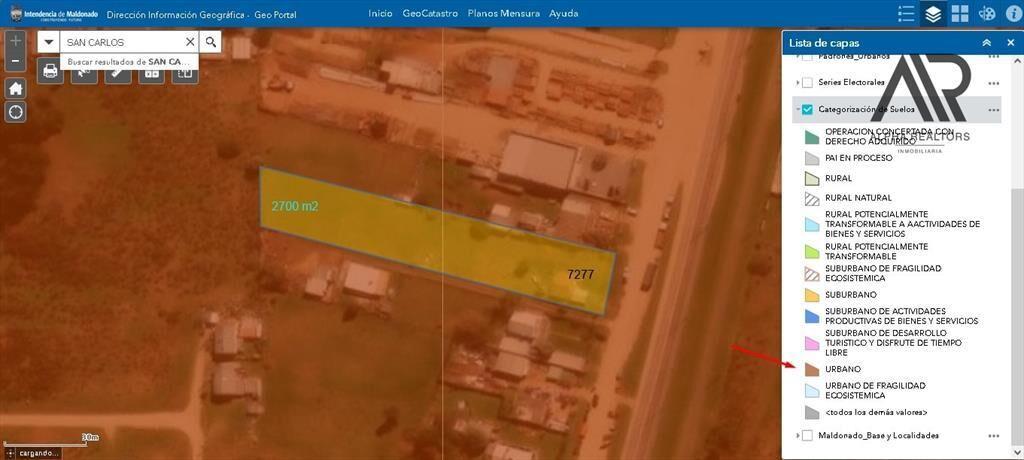
Task: Expand Maldonado_Base y Localidades layer tree
Action: pyautogui.click(x=797, y=436)
